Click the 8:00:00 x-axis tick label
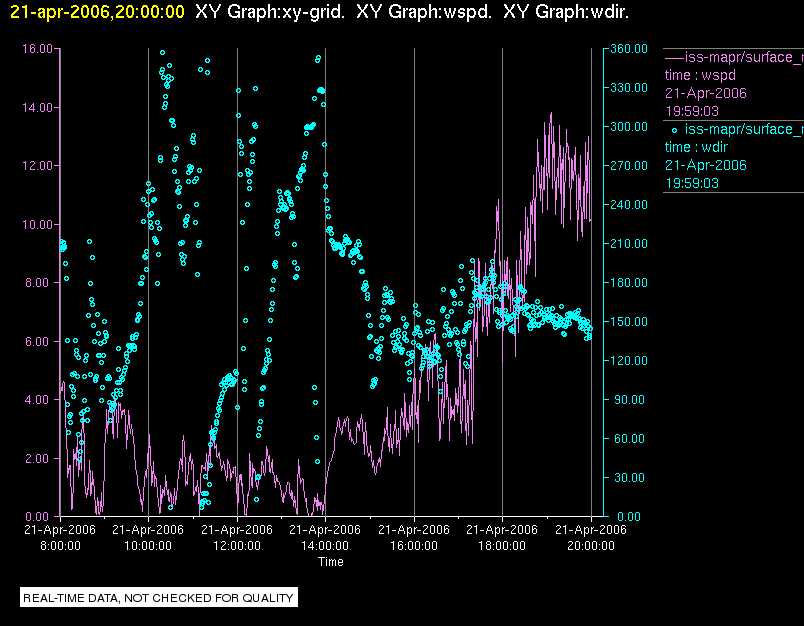Image resolution: width=804 pixels, height=626 pixels. click(x=60, y=546)
